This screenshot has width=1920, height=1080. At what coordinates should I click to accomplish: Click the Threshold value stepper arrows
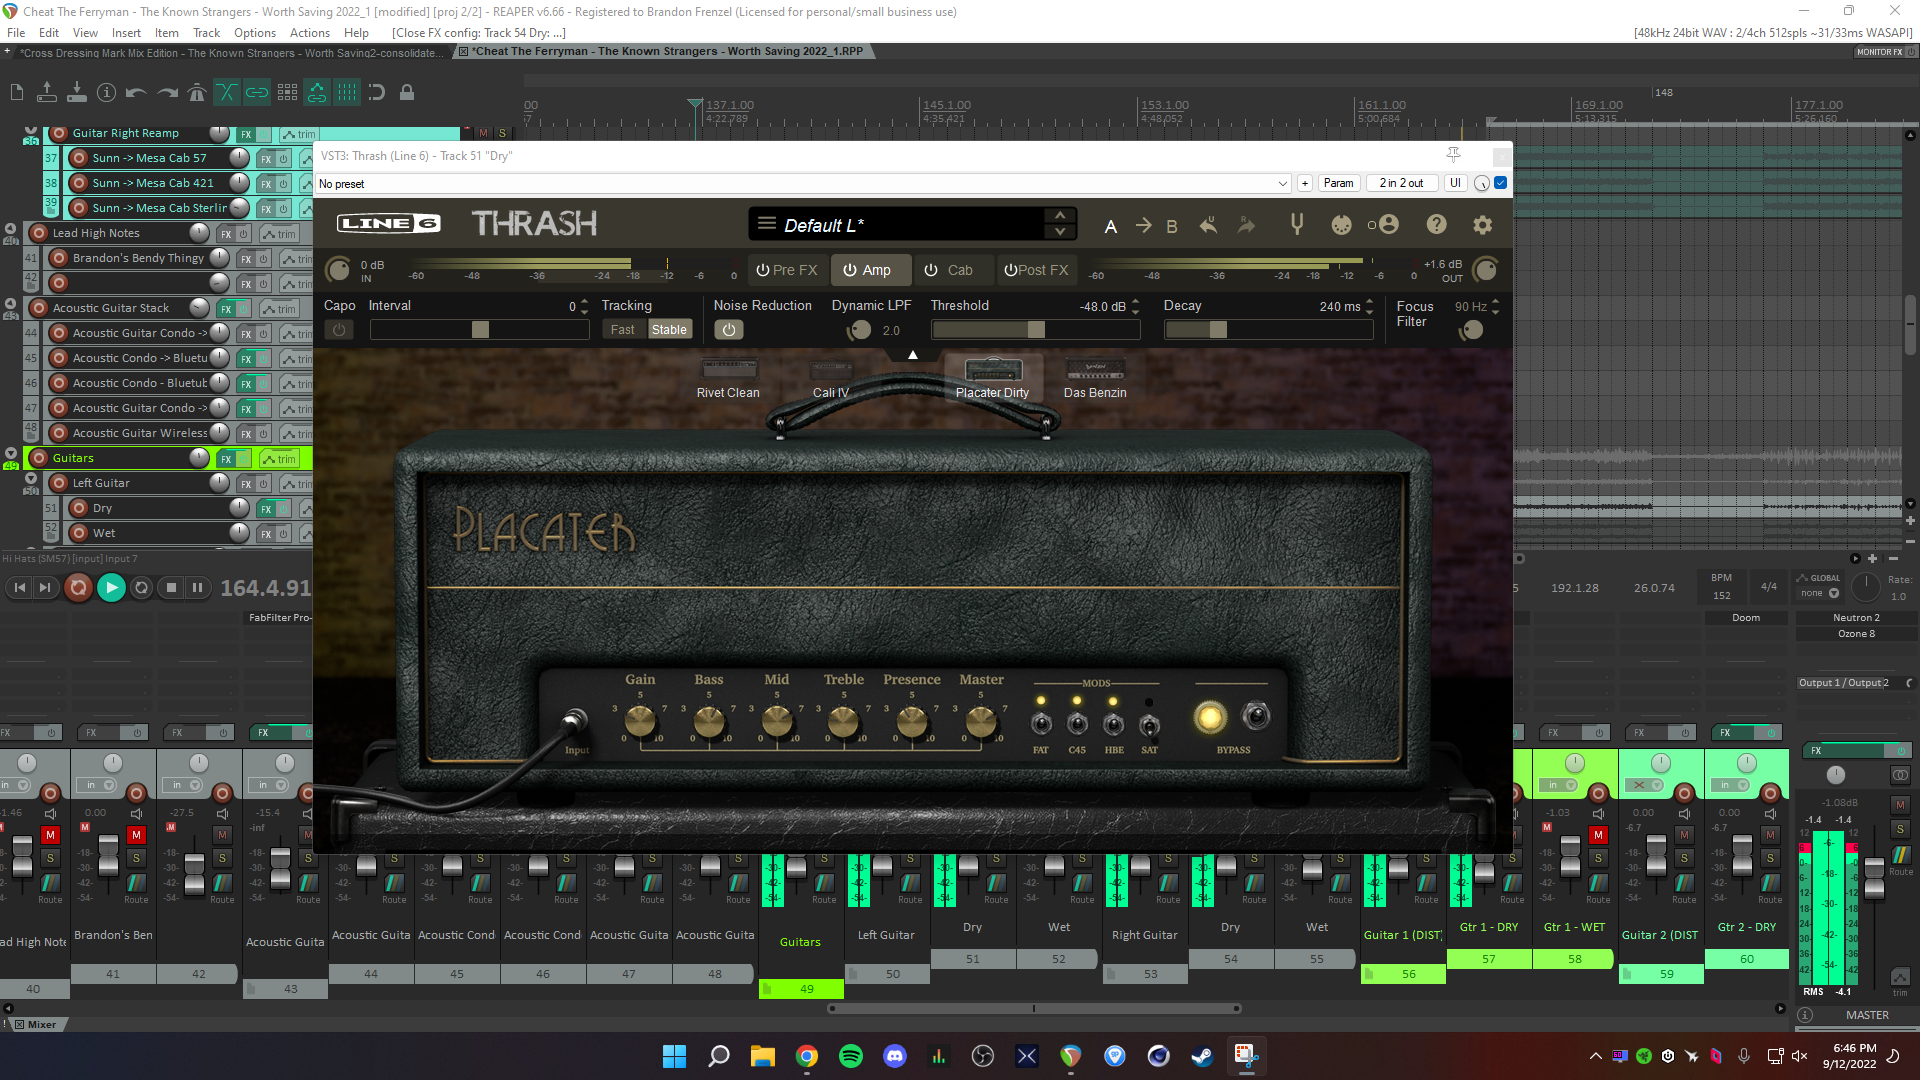pyautogui.click(x=1135, y=306)
